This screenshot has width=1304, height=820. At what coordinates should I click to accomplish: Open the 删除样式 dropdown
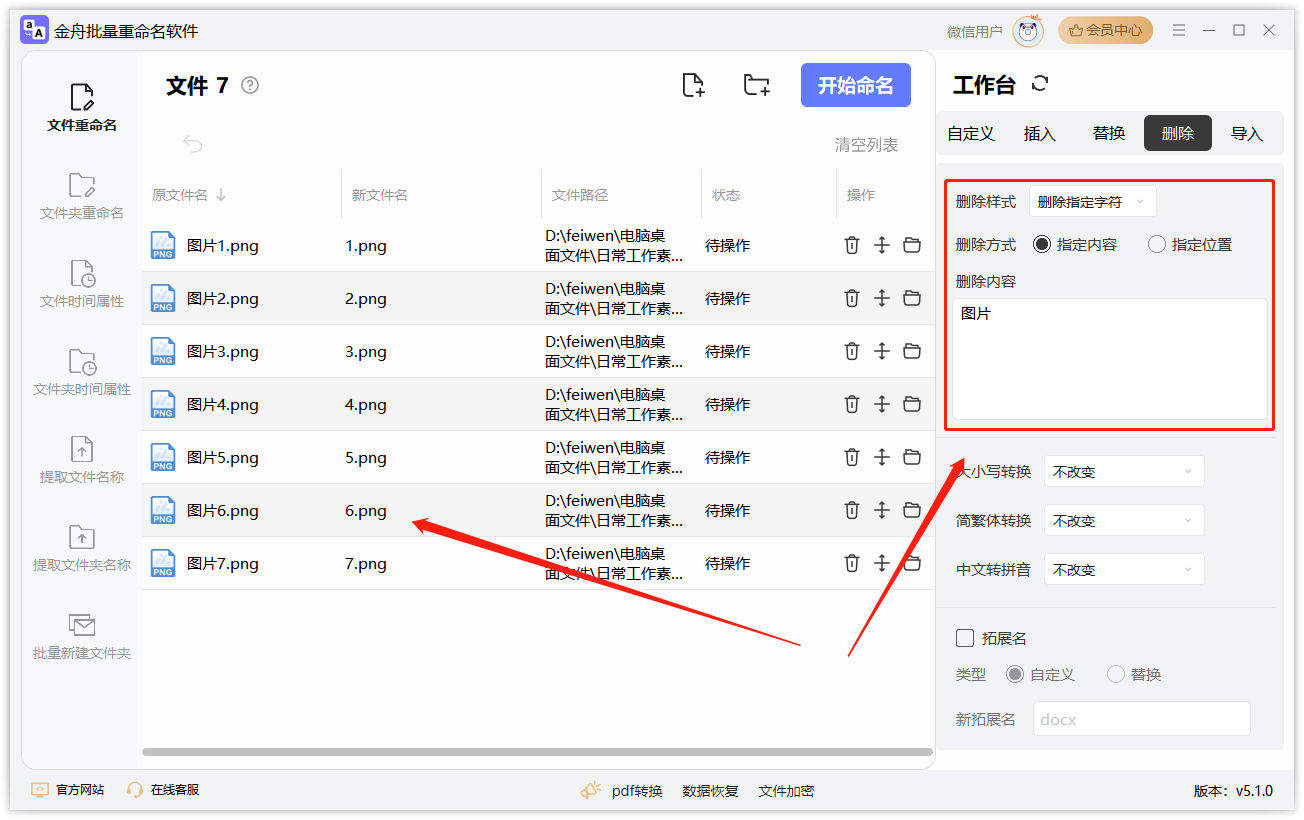pos(1092,202)
